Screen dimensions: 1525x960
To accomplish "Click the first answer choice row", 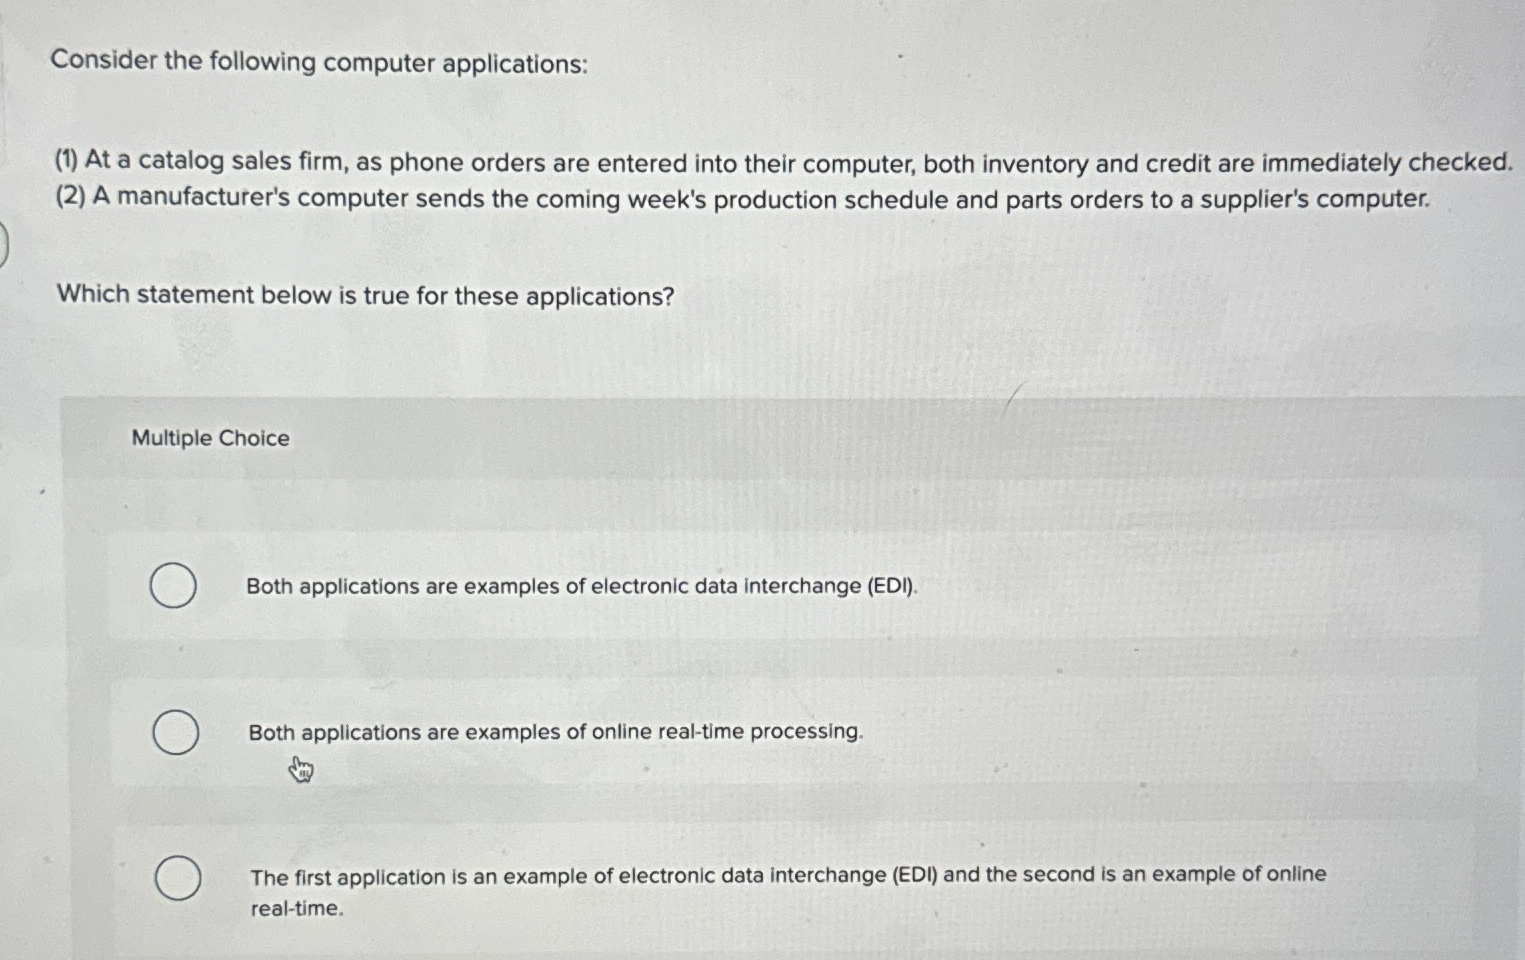I will click(700, 586).
